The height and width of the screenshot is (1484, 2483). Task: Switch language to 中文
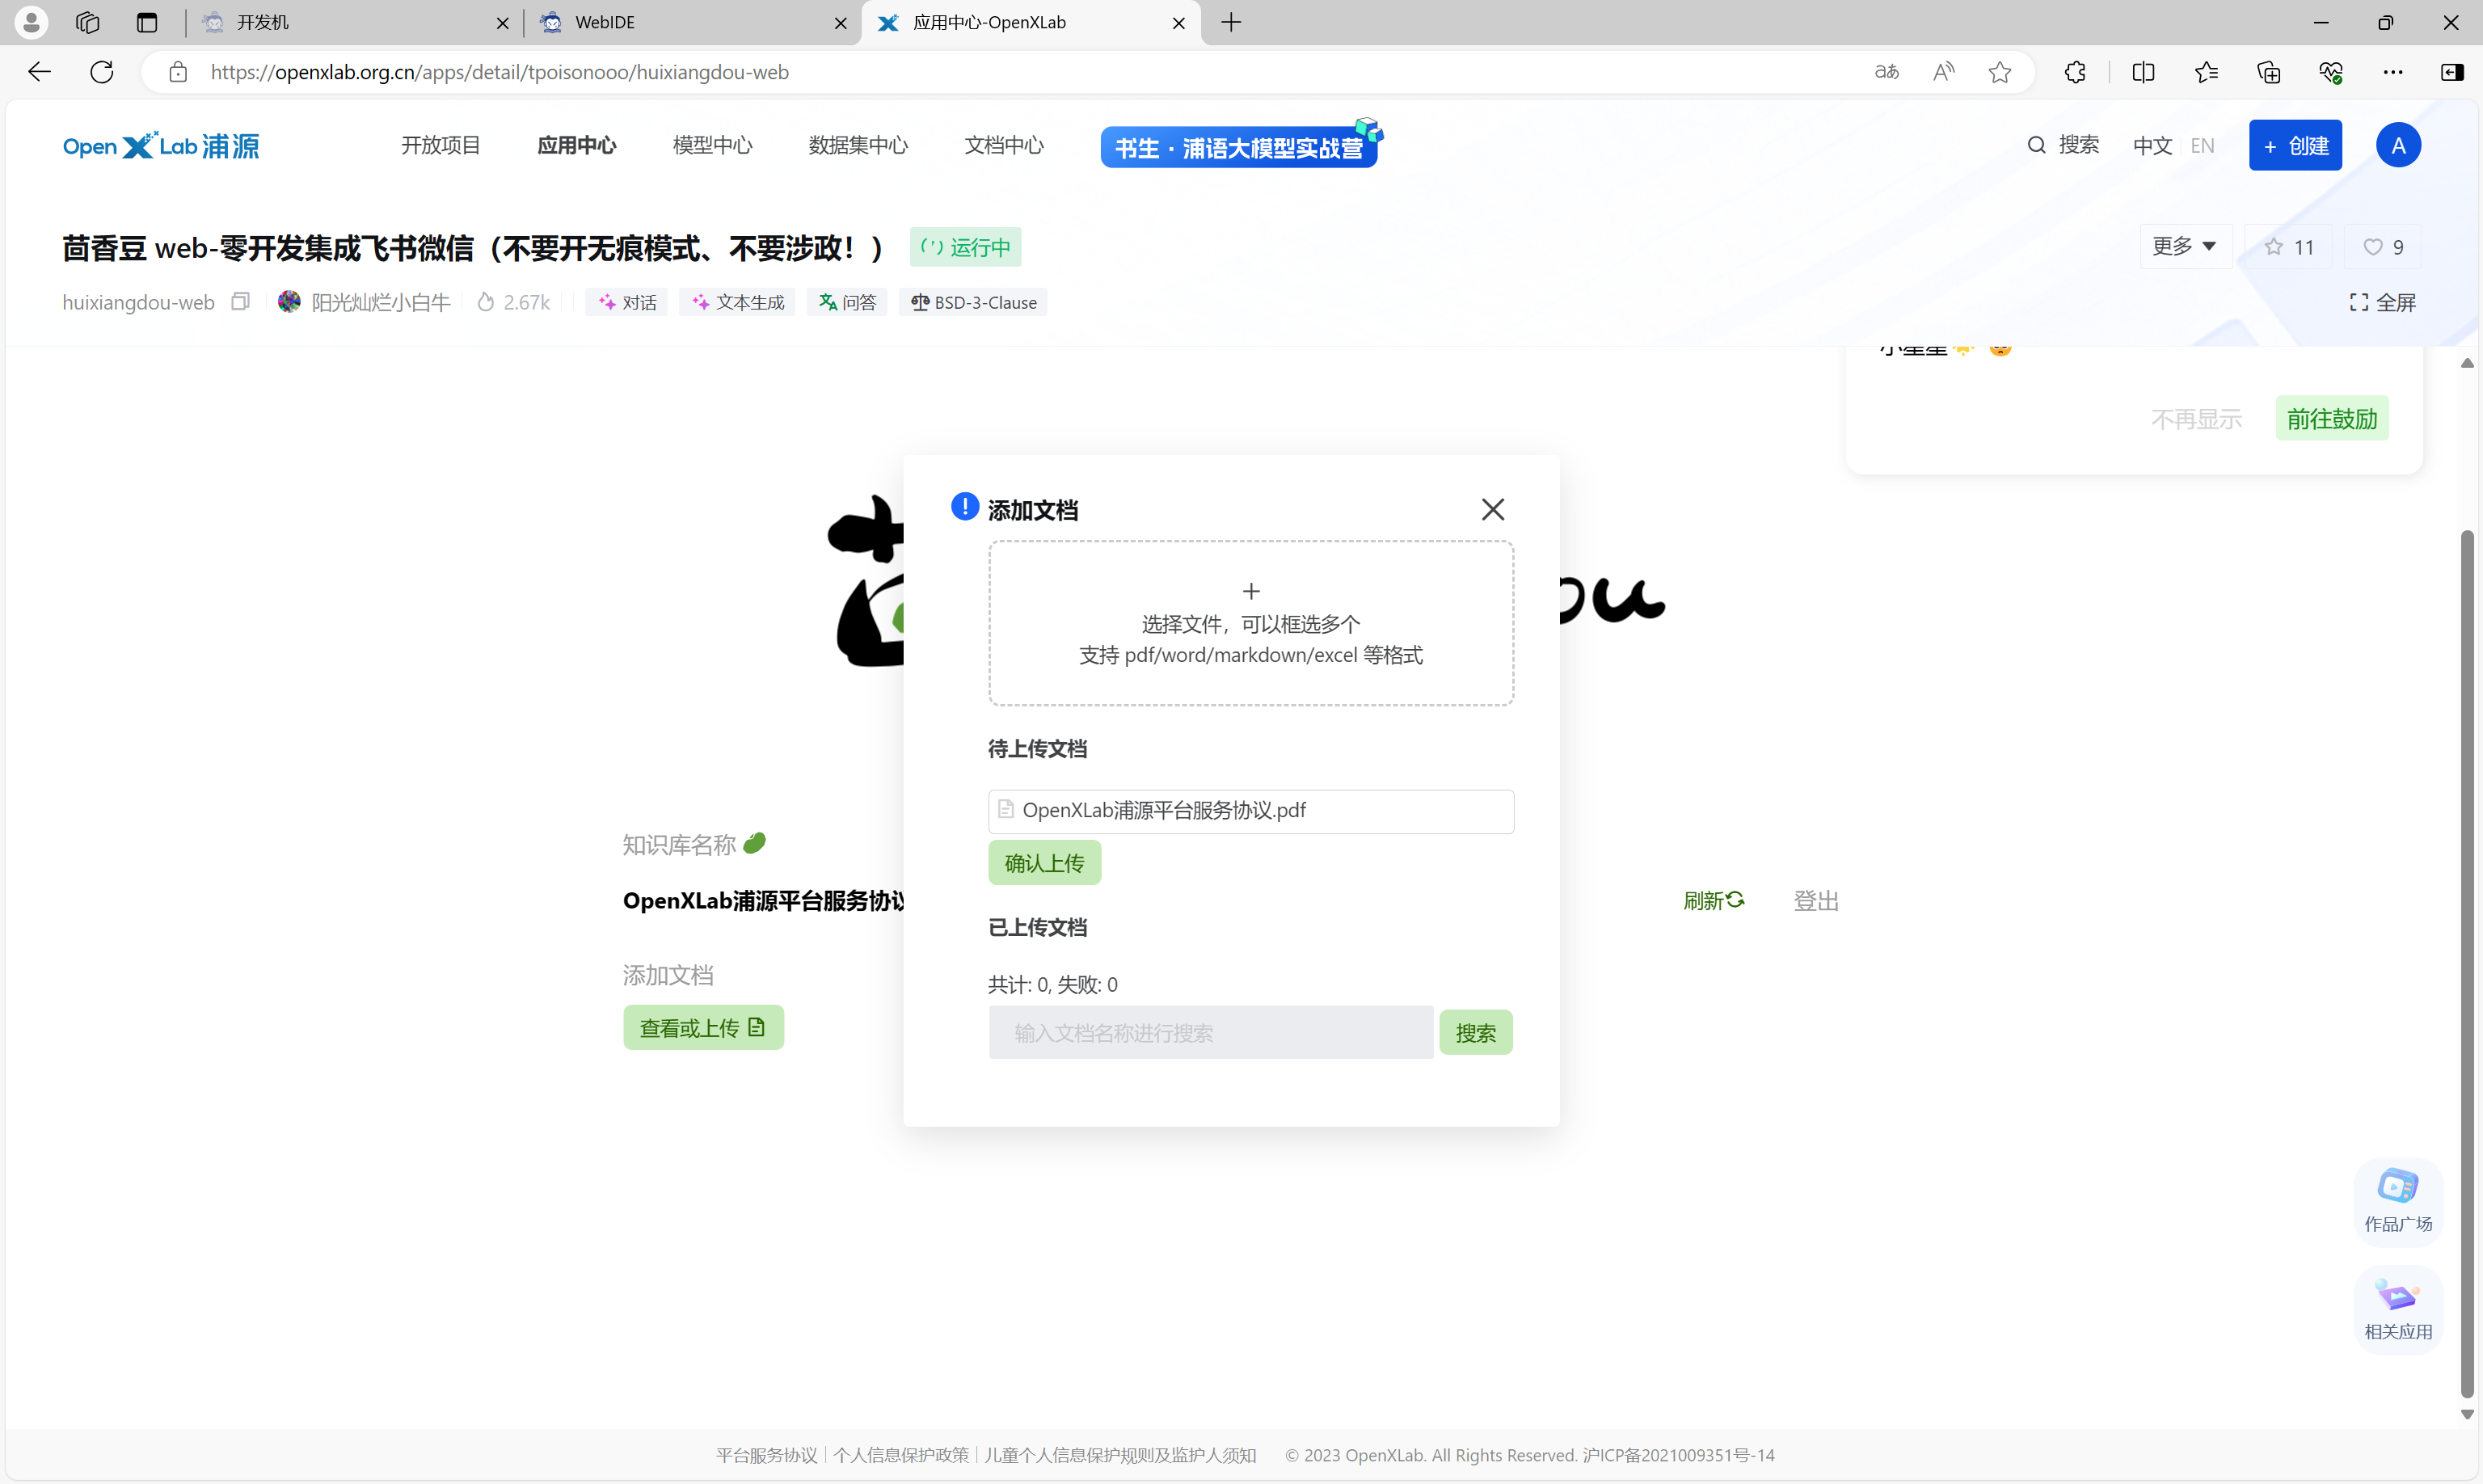tap(2152, 146)
